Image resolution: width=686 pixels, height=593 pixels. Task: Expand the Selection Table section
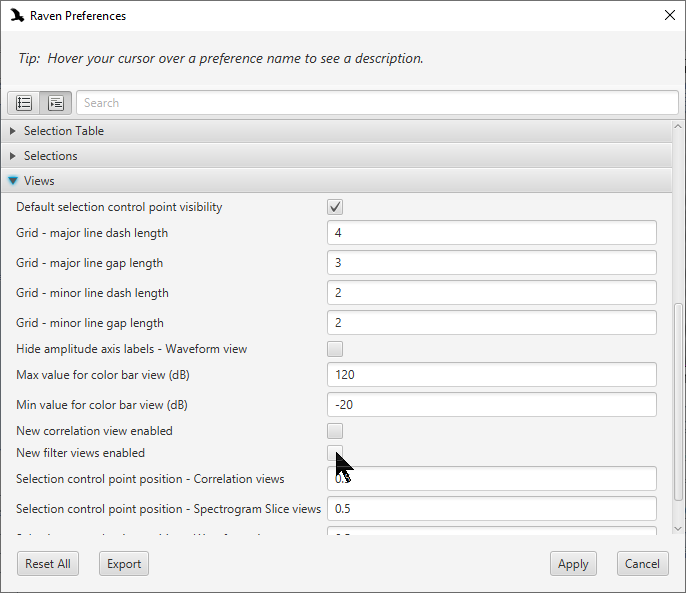[x=336, y=131]
